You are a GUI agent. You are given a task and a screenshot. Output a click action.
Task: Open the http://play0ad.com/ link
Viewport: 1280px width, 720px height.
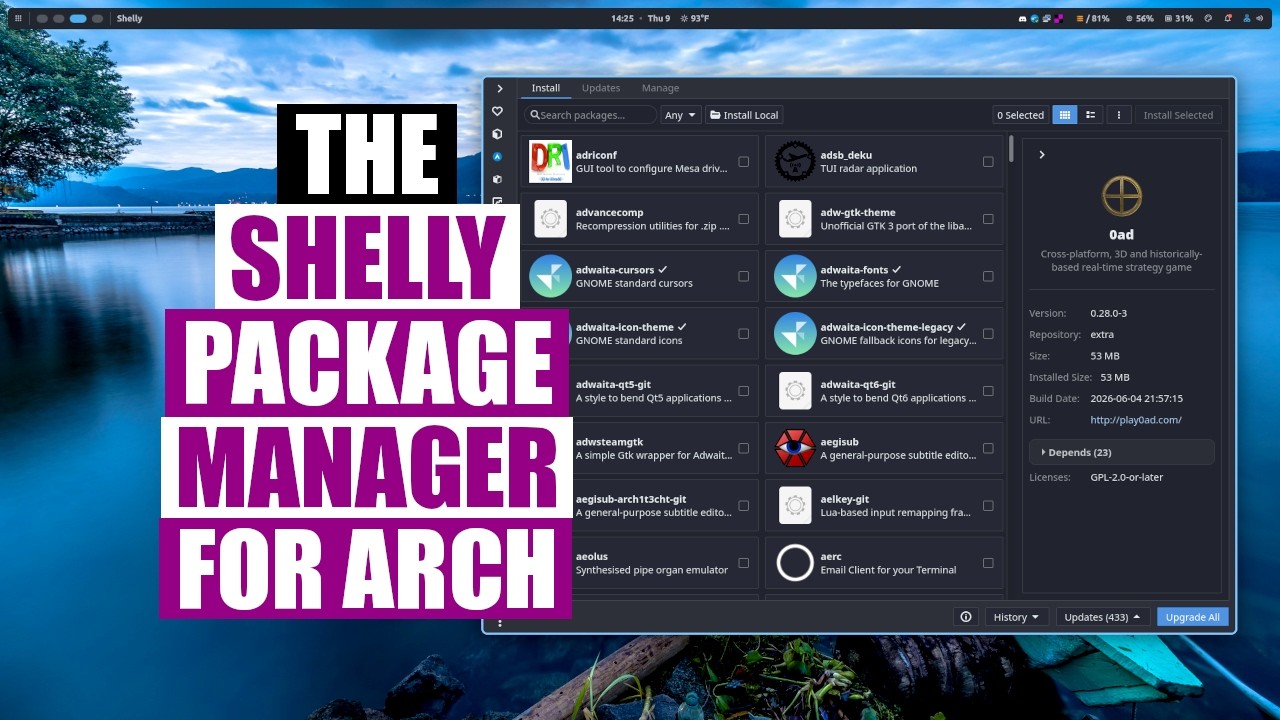[x=1136, y=420]
